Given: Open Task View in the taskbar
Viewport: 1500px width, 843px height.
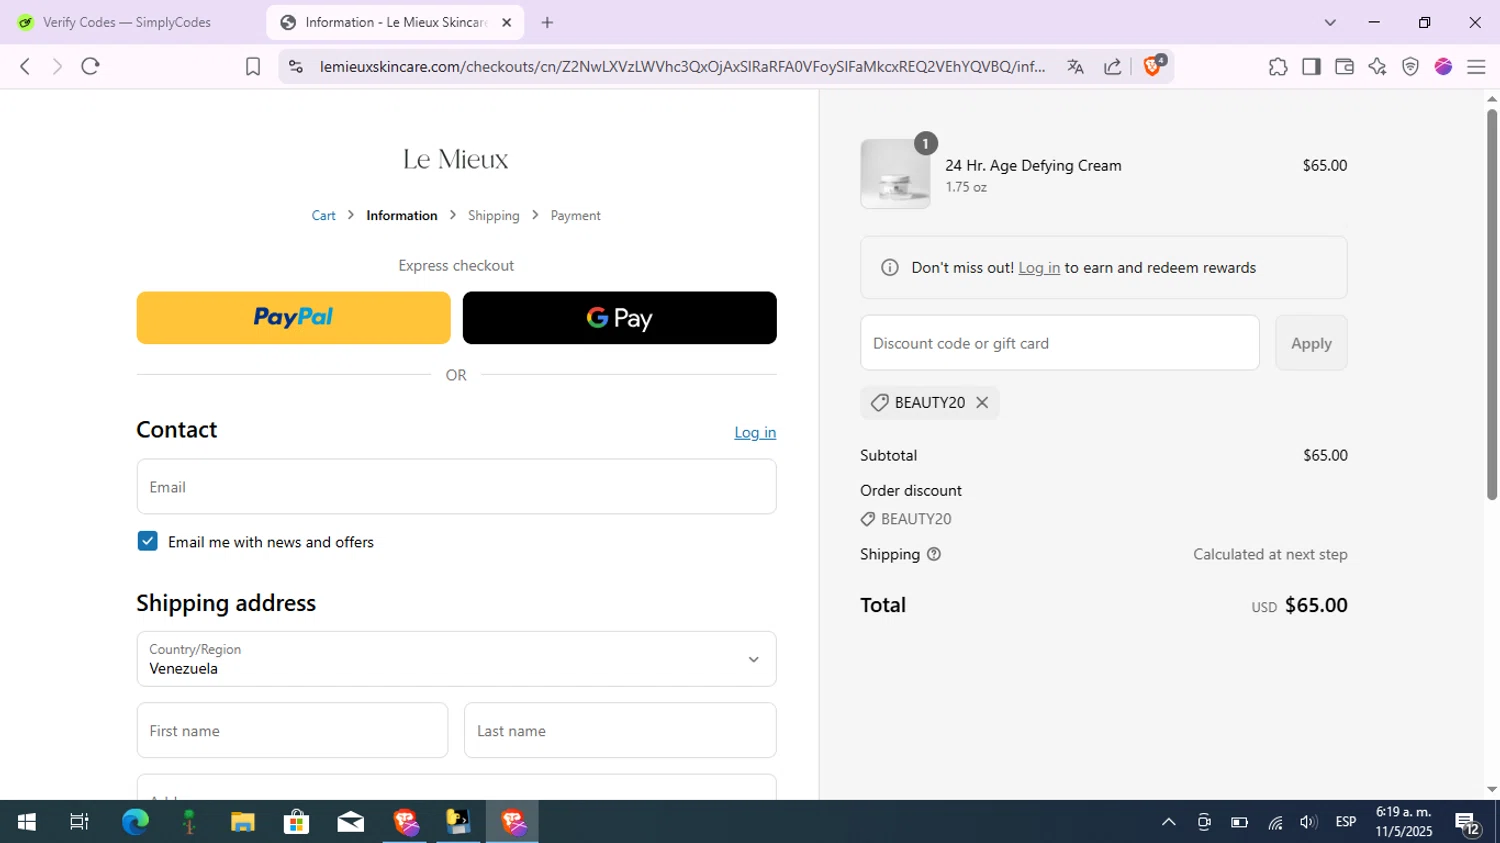Looking at the screenshot, I should coord(79,822).
